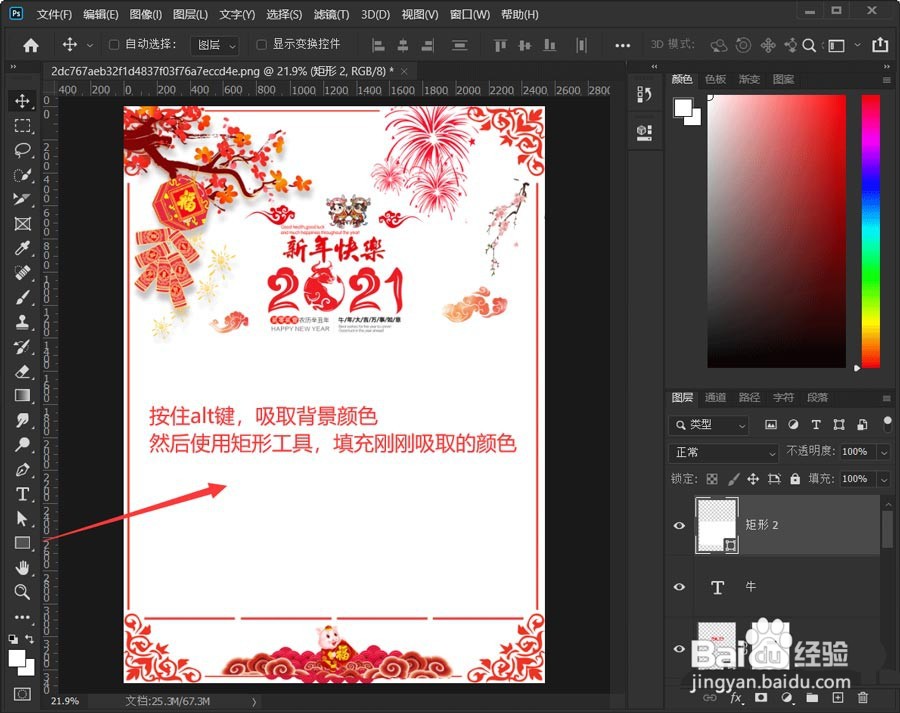Select the Hand tool
This screenshot has height=713, width=900.
click(22, 568)
